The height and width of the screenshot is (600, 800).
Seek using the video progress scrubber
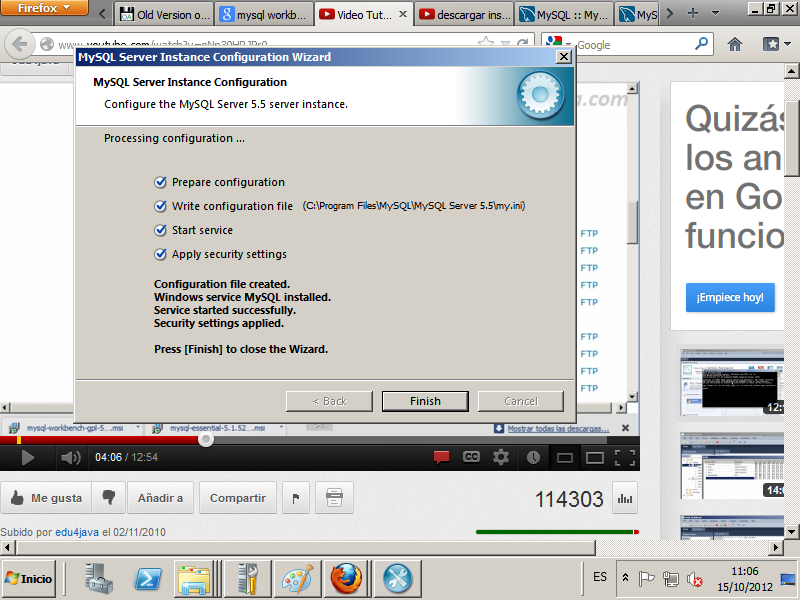coord(206,440)
